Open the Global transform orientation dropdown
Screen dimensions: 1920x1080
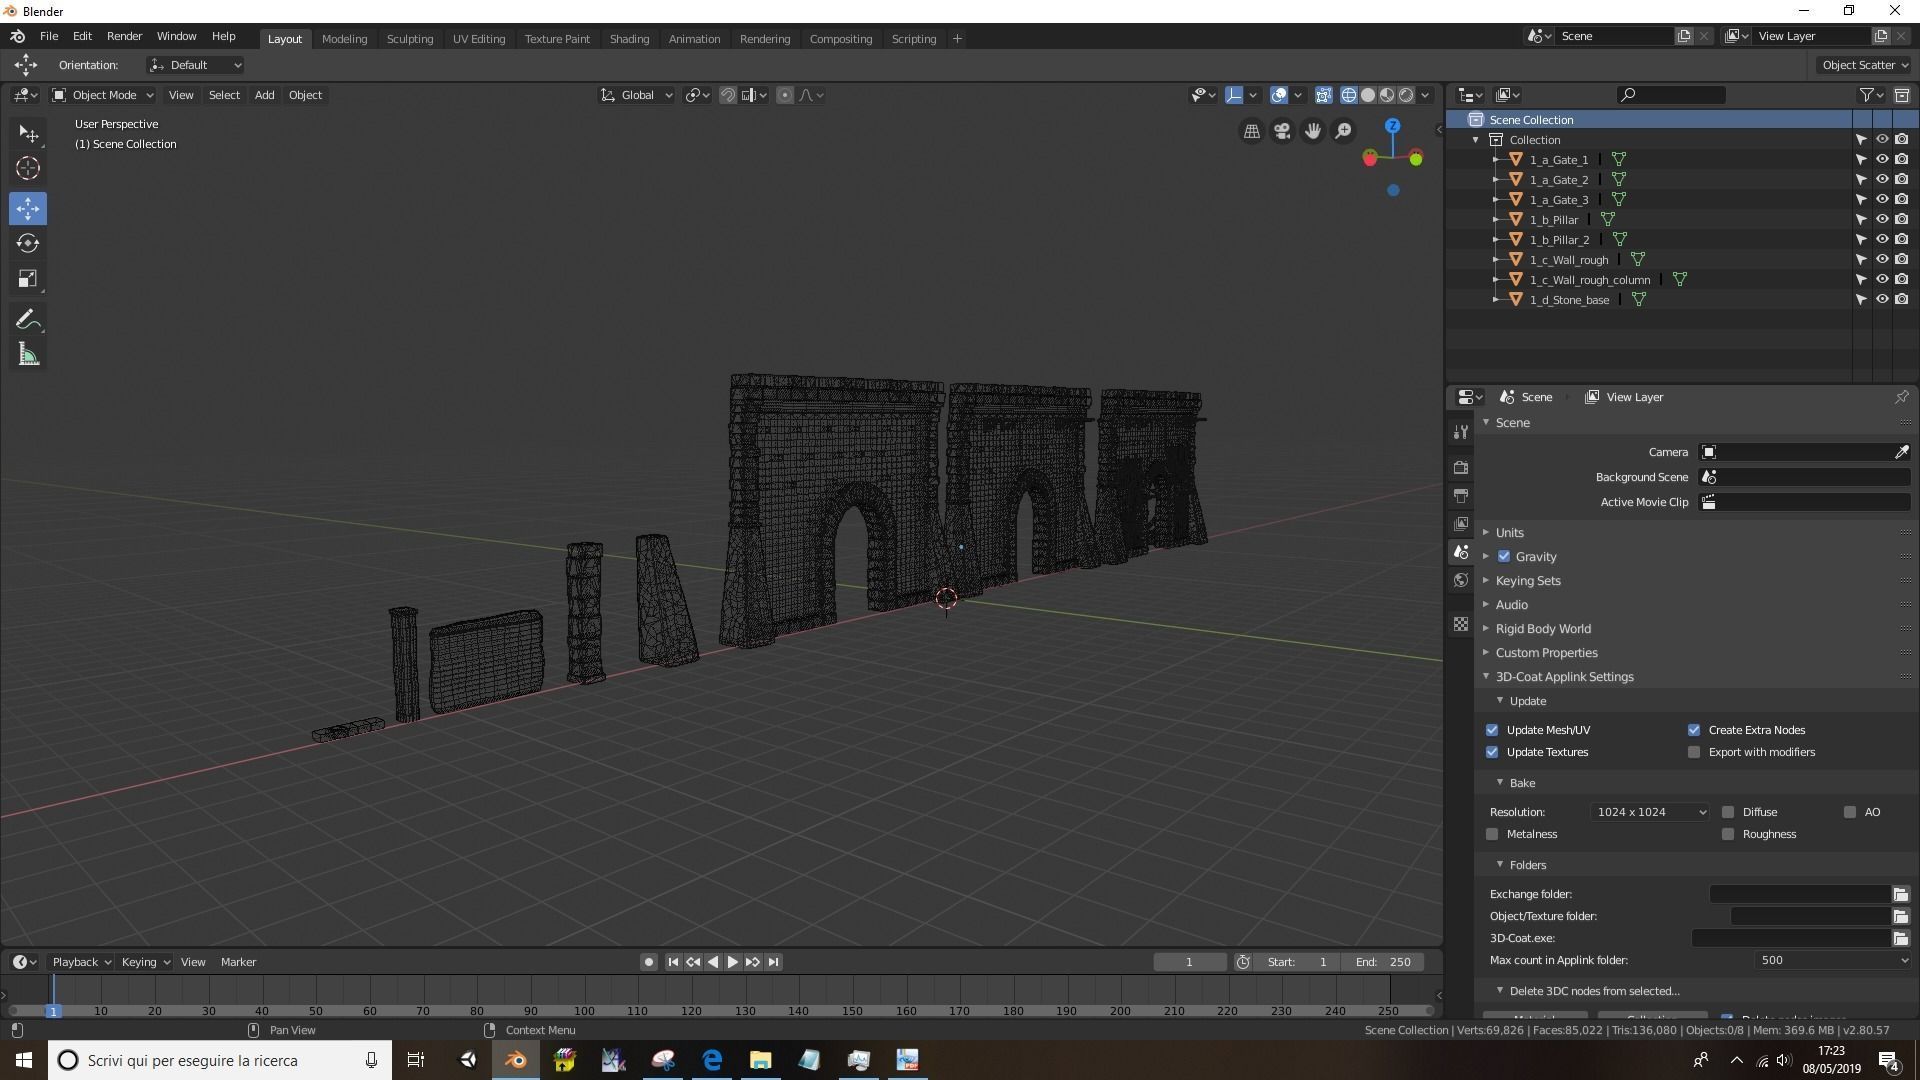coord(636,95)
